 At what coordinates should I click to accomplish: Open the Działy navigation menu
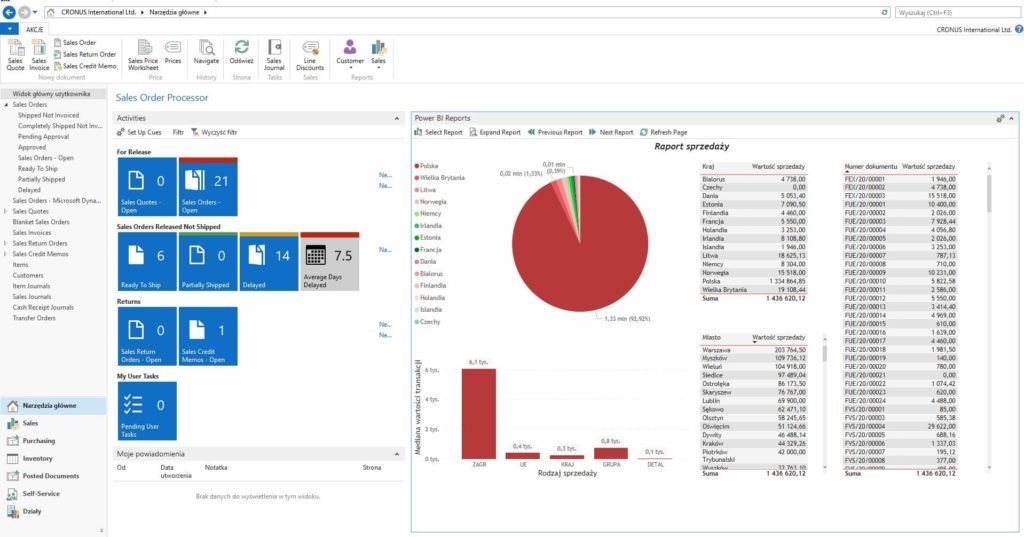tap(53, 512)
